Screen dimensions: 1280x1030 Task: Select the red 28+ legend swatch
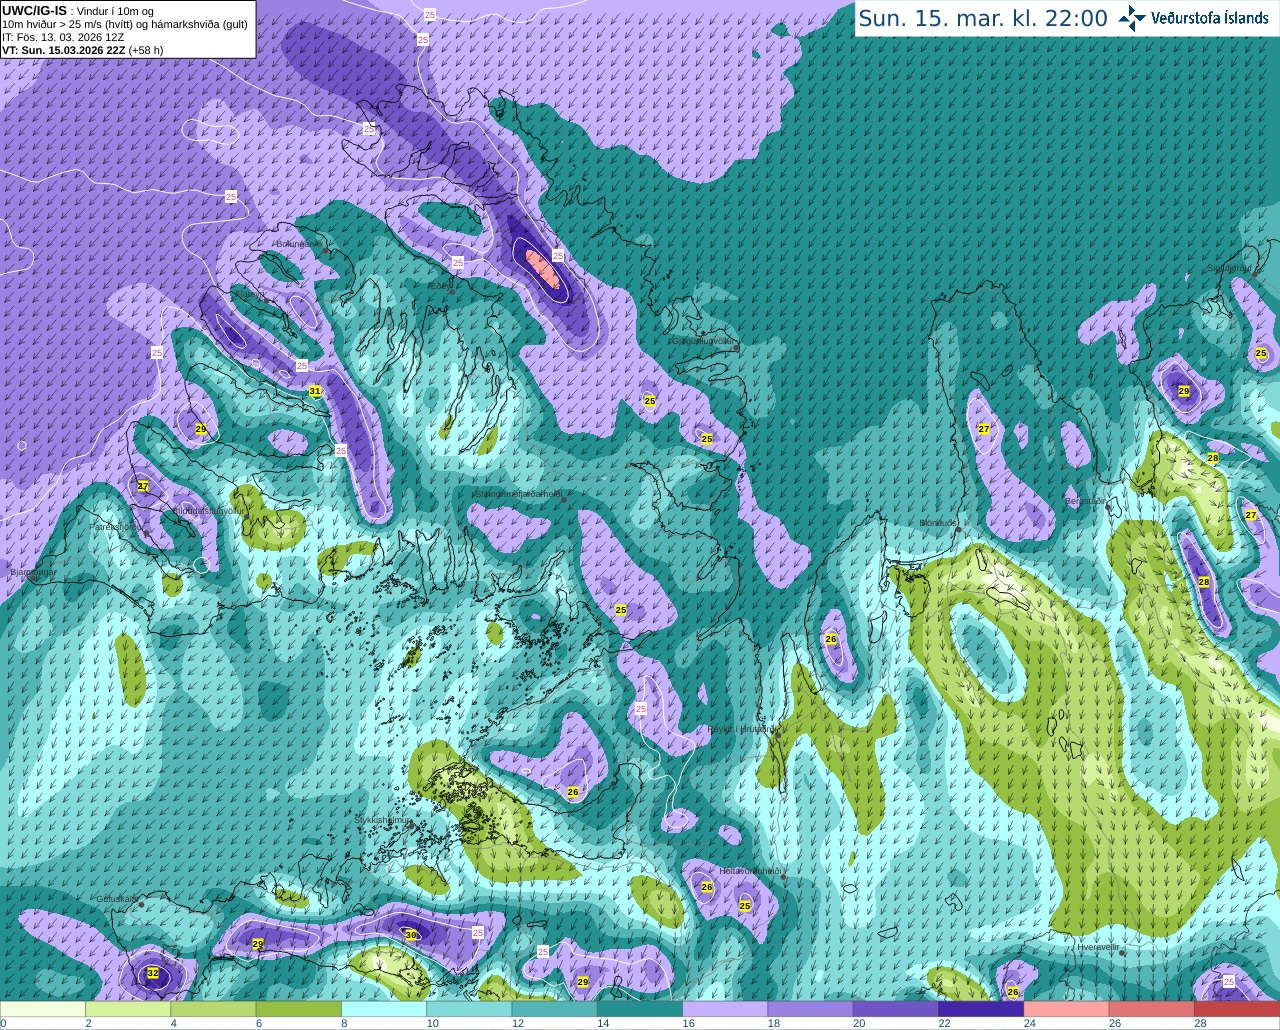click(1237, 1009)
